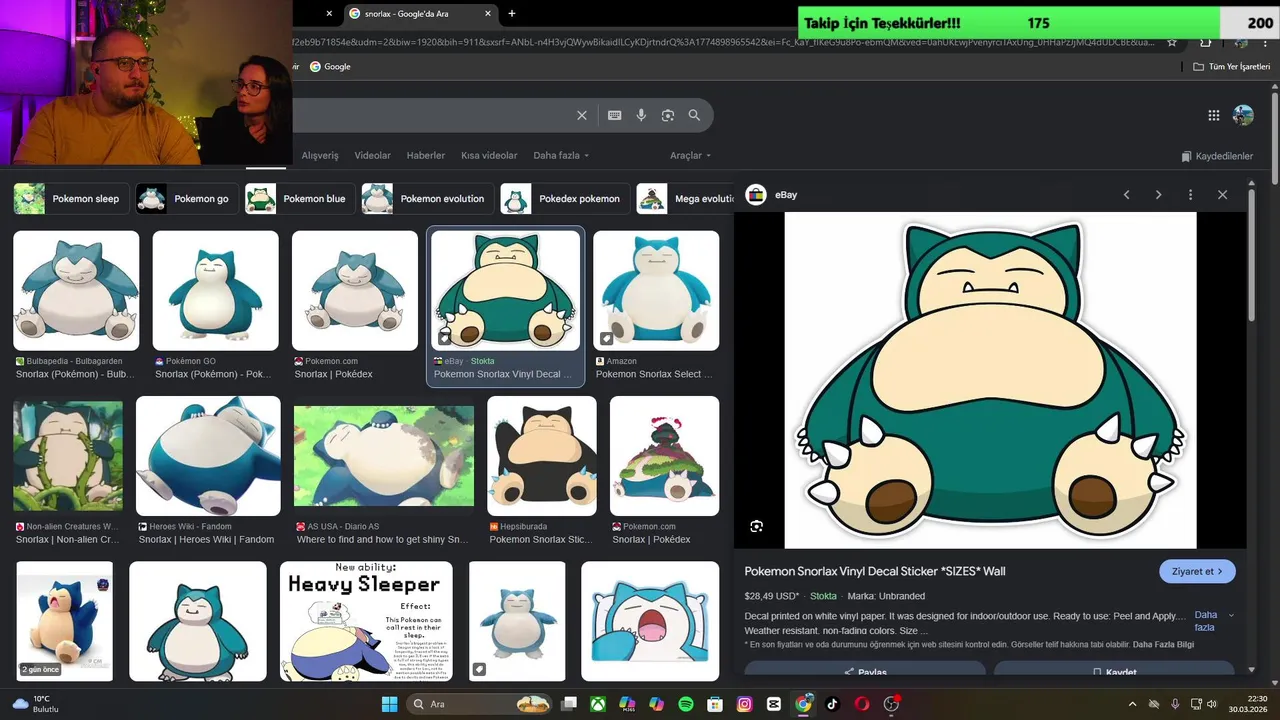This screenshot has height=720, width=1280.
Task: Open Microsoft Store from taskbar
Action: pos(715,704)
